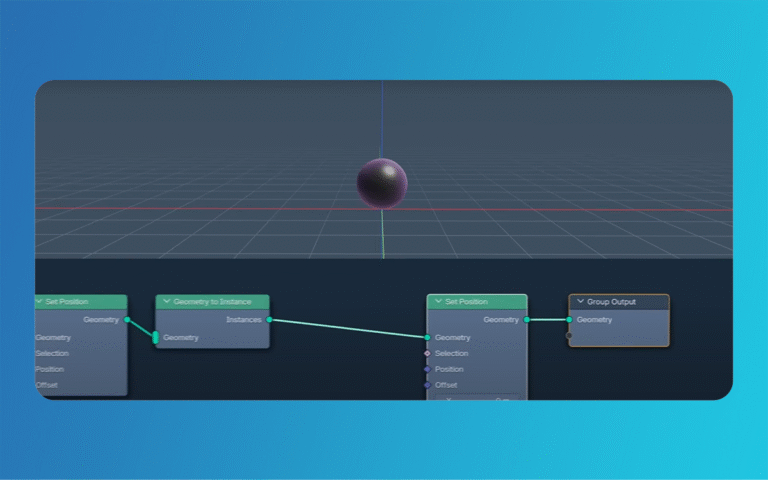Viewport: 768px width, 480px height.
Task: Collapse the Geometry to Instance node
Action: coord(167,301)
